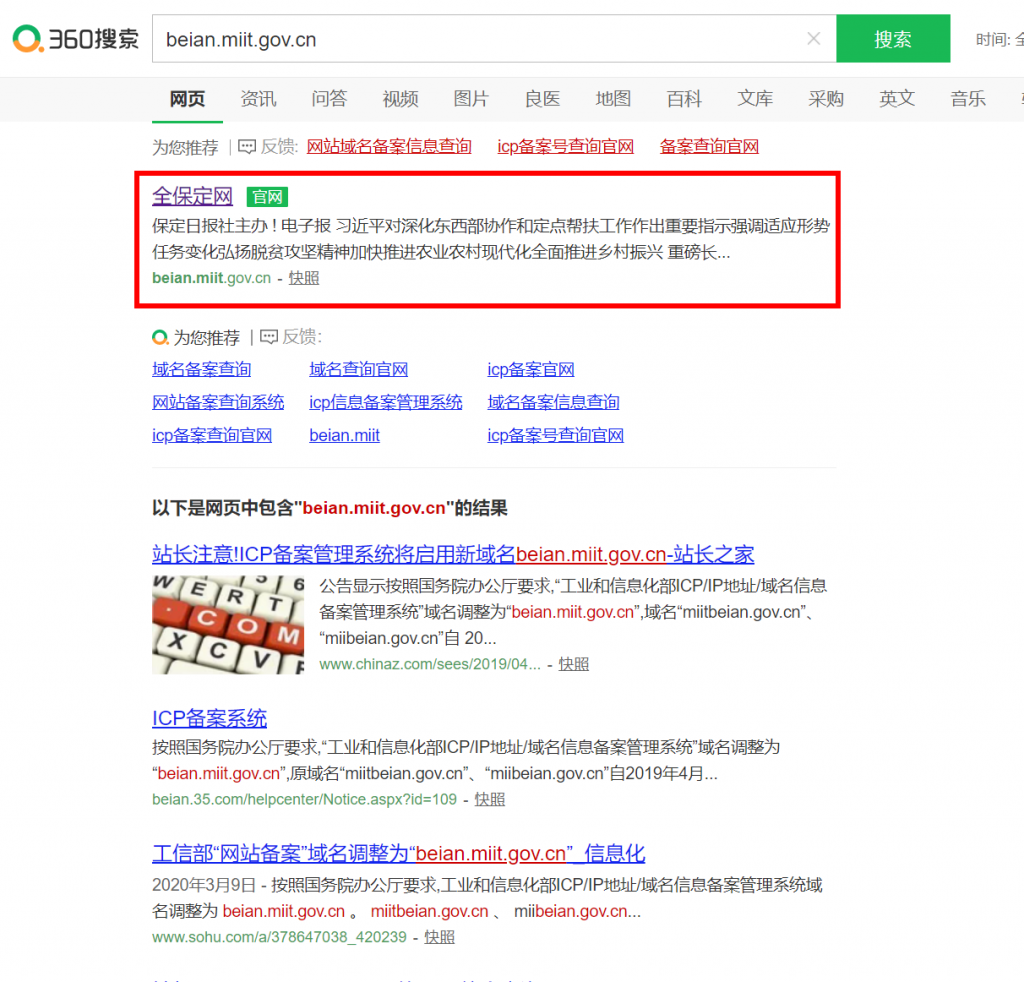Open the 时间 filter at top right
Screen dimensions: 1024x982
coord(999,40)
